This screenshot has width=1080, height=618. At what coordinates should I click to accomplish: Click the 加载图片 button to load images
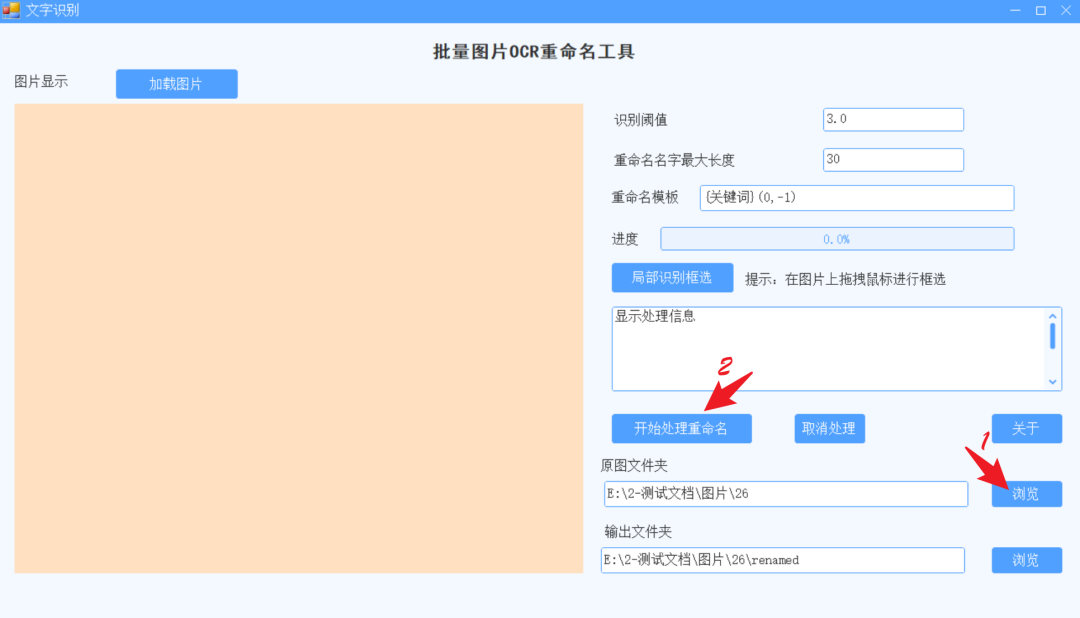click(x=176, y=84)
